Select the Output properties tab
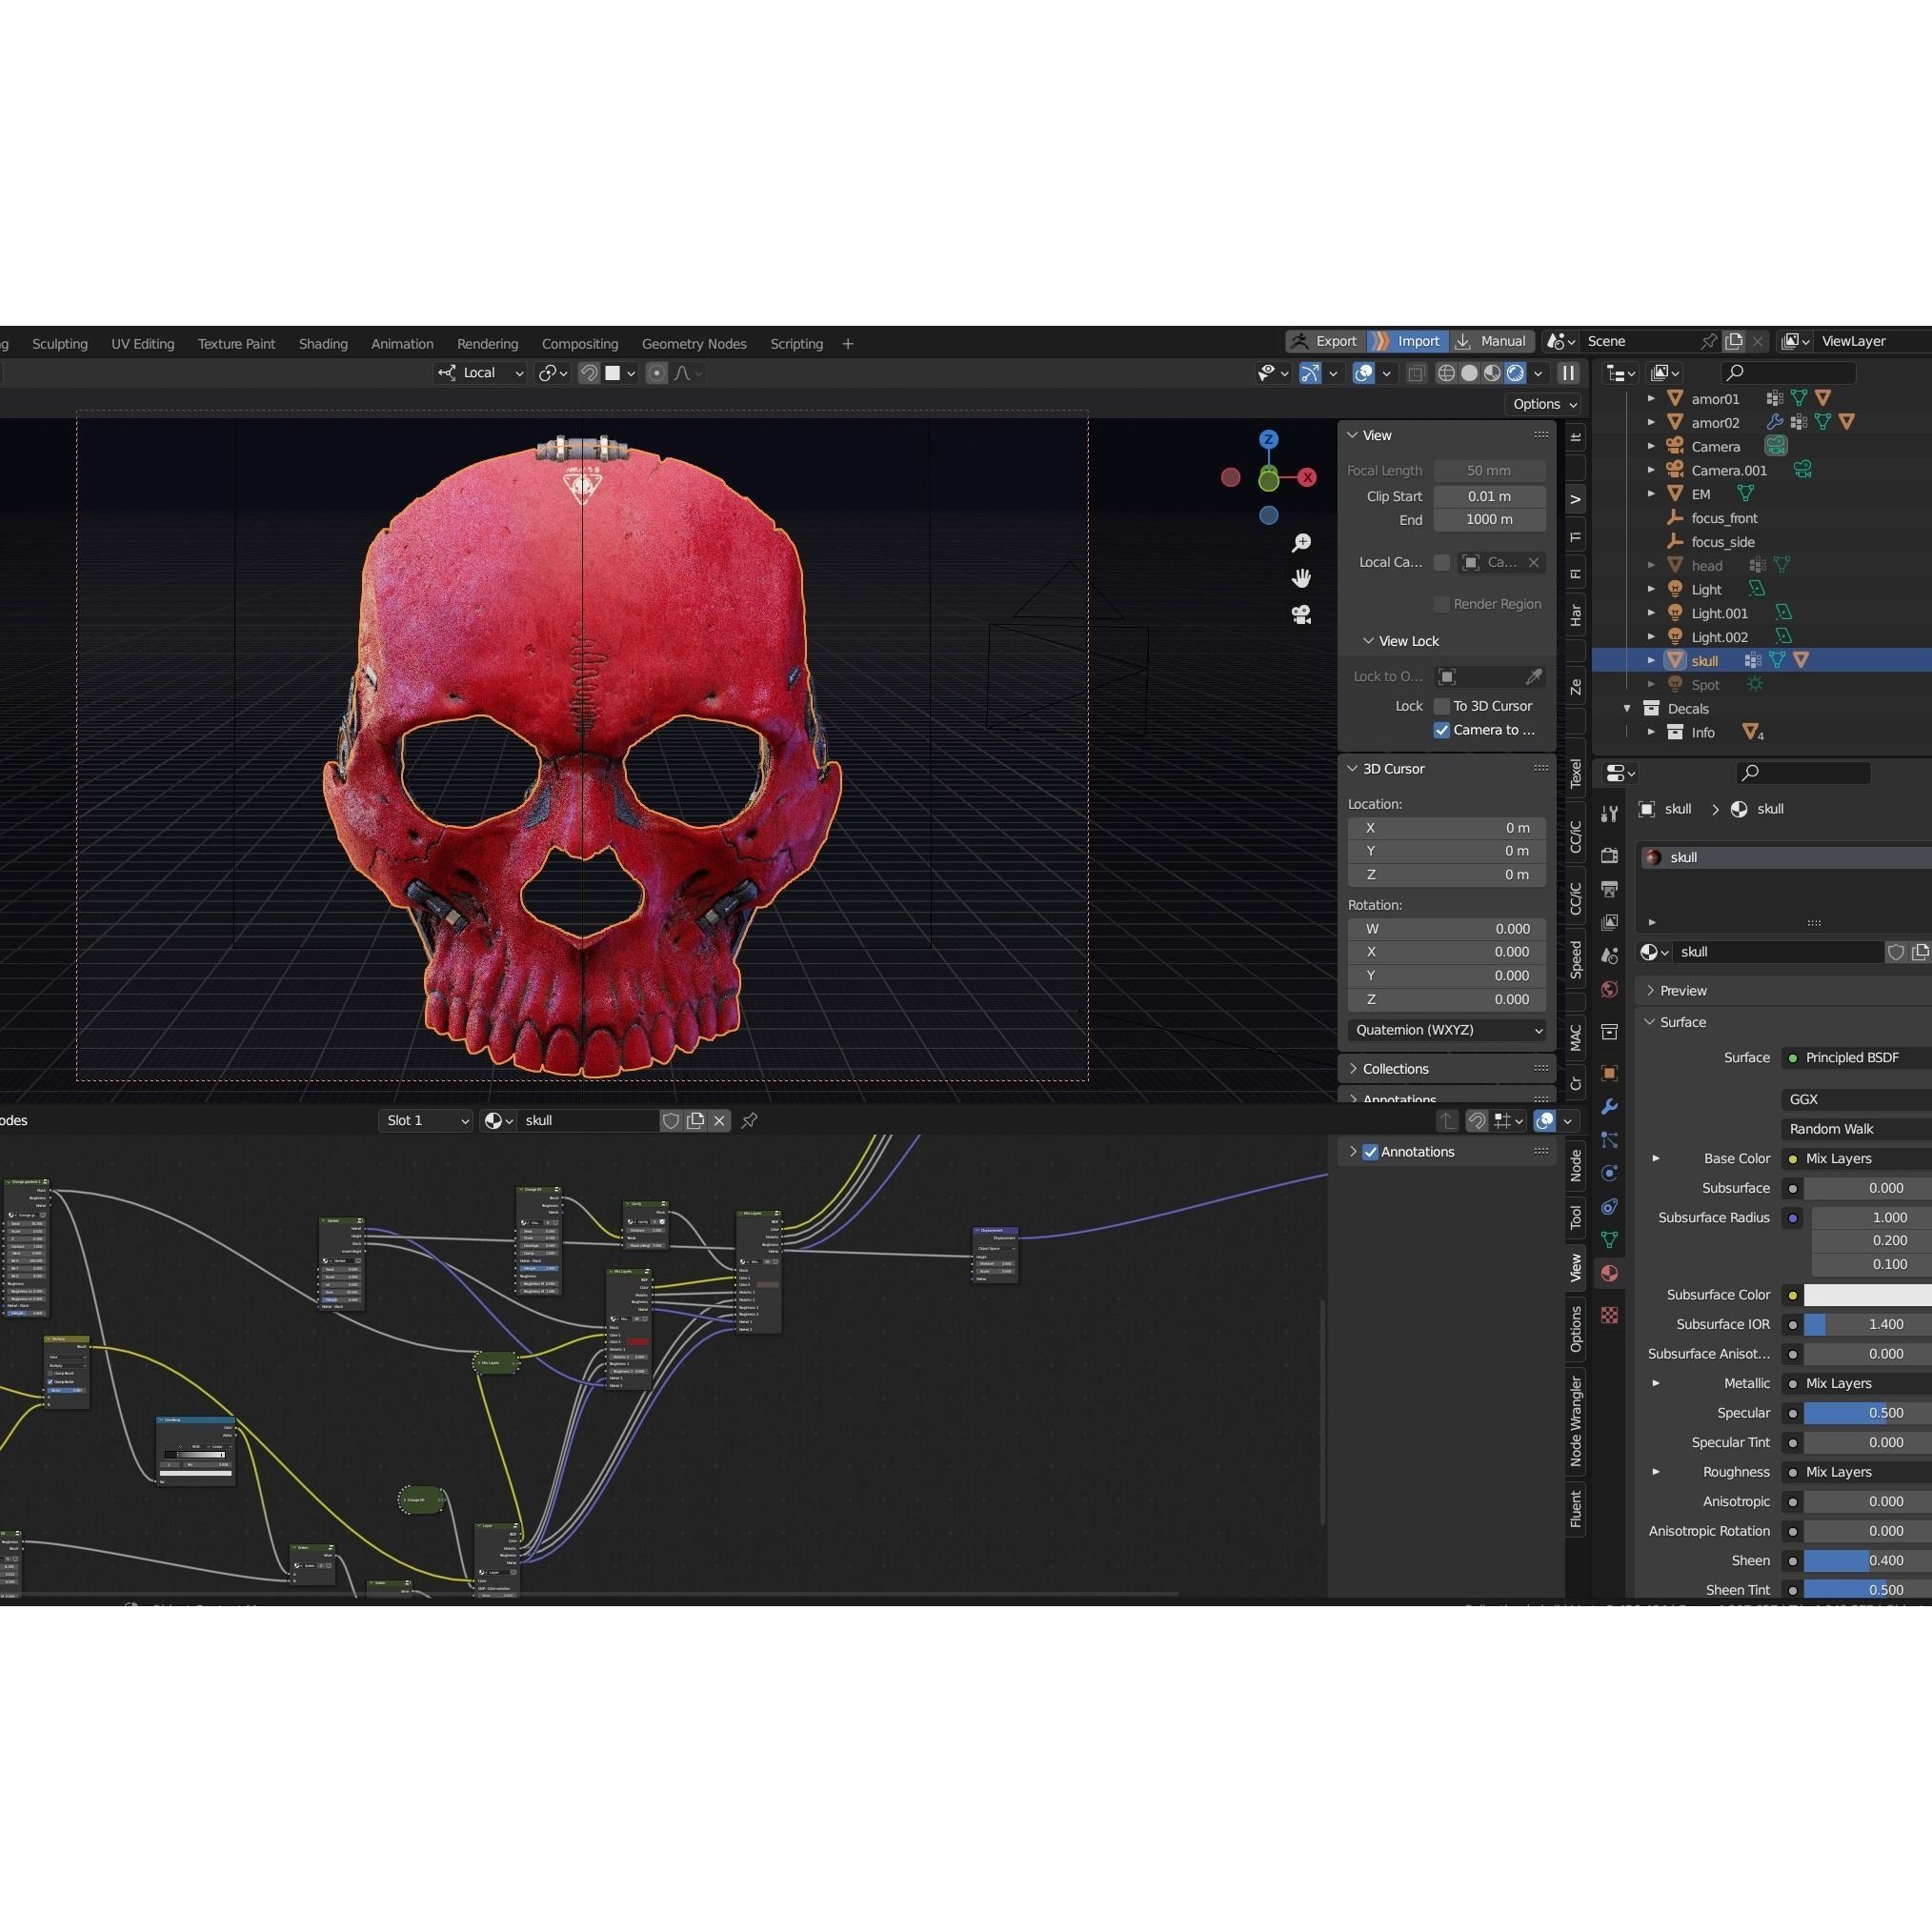 point(1610,888)
